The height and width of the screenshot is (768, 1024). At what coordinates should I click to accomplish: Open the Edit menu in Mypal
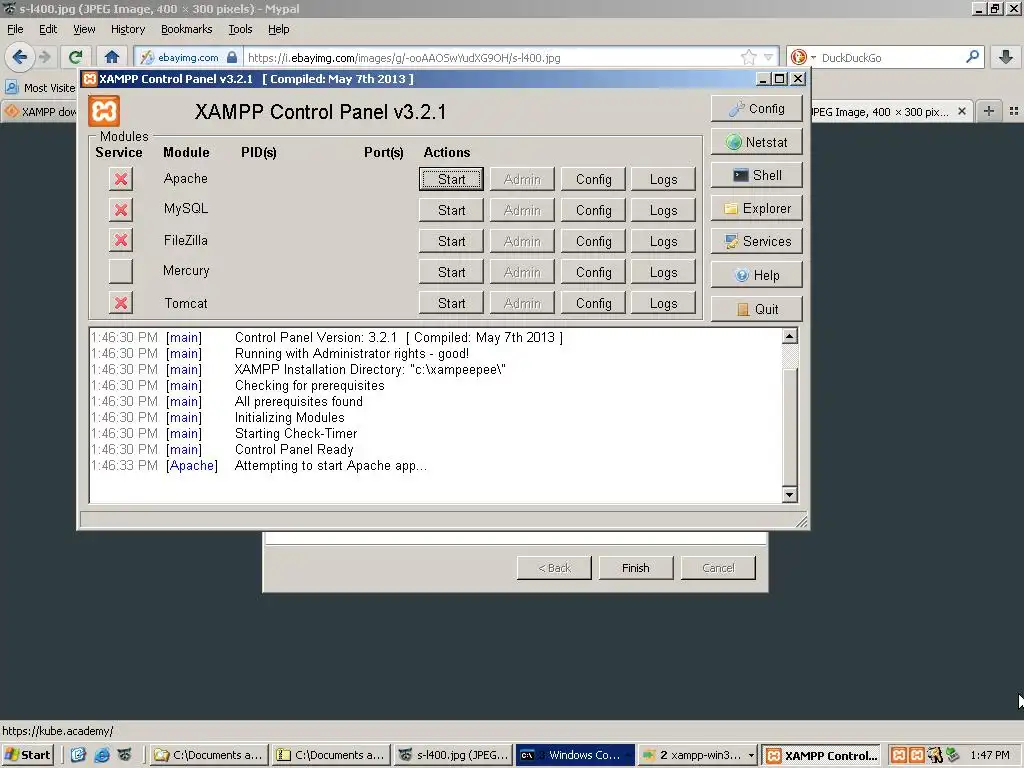click(x=48, y=29)
